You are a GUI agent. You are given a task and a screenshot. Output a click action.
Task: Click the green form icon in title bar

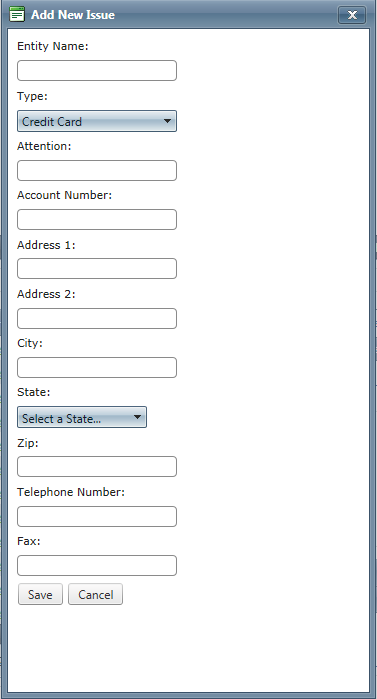click(17, 14)
